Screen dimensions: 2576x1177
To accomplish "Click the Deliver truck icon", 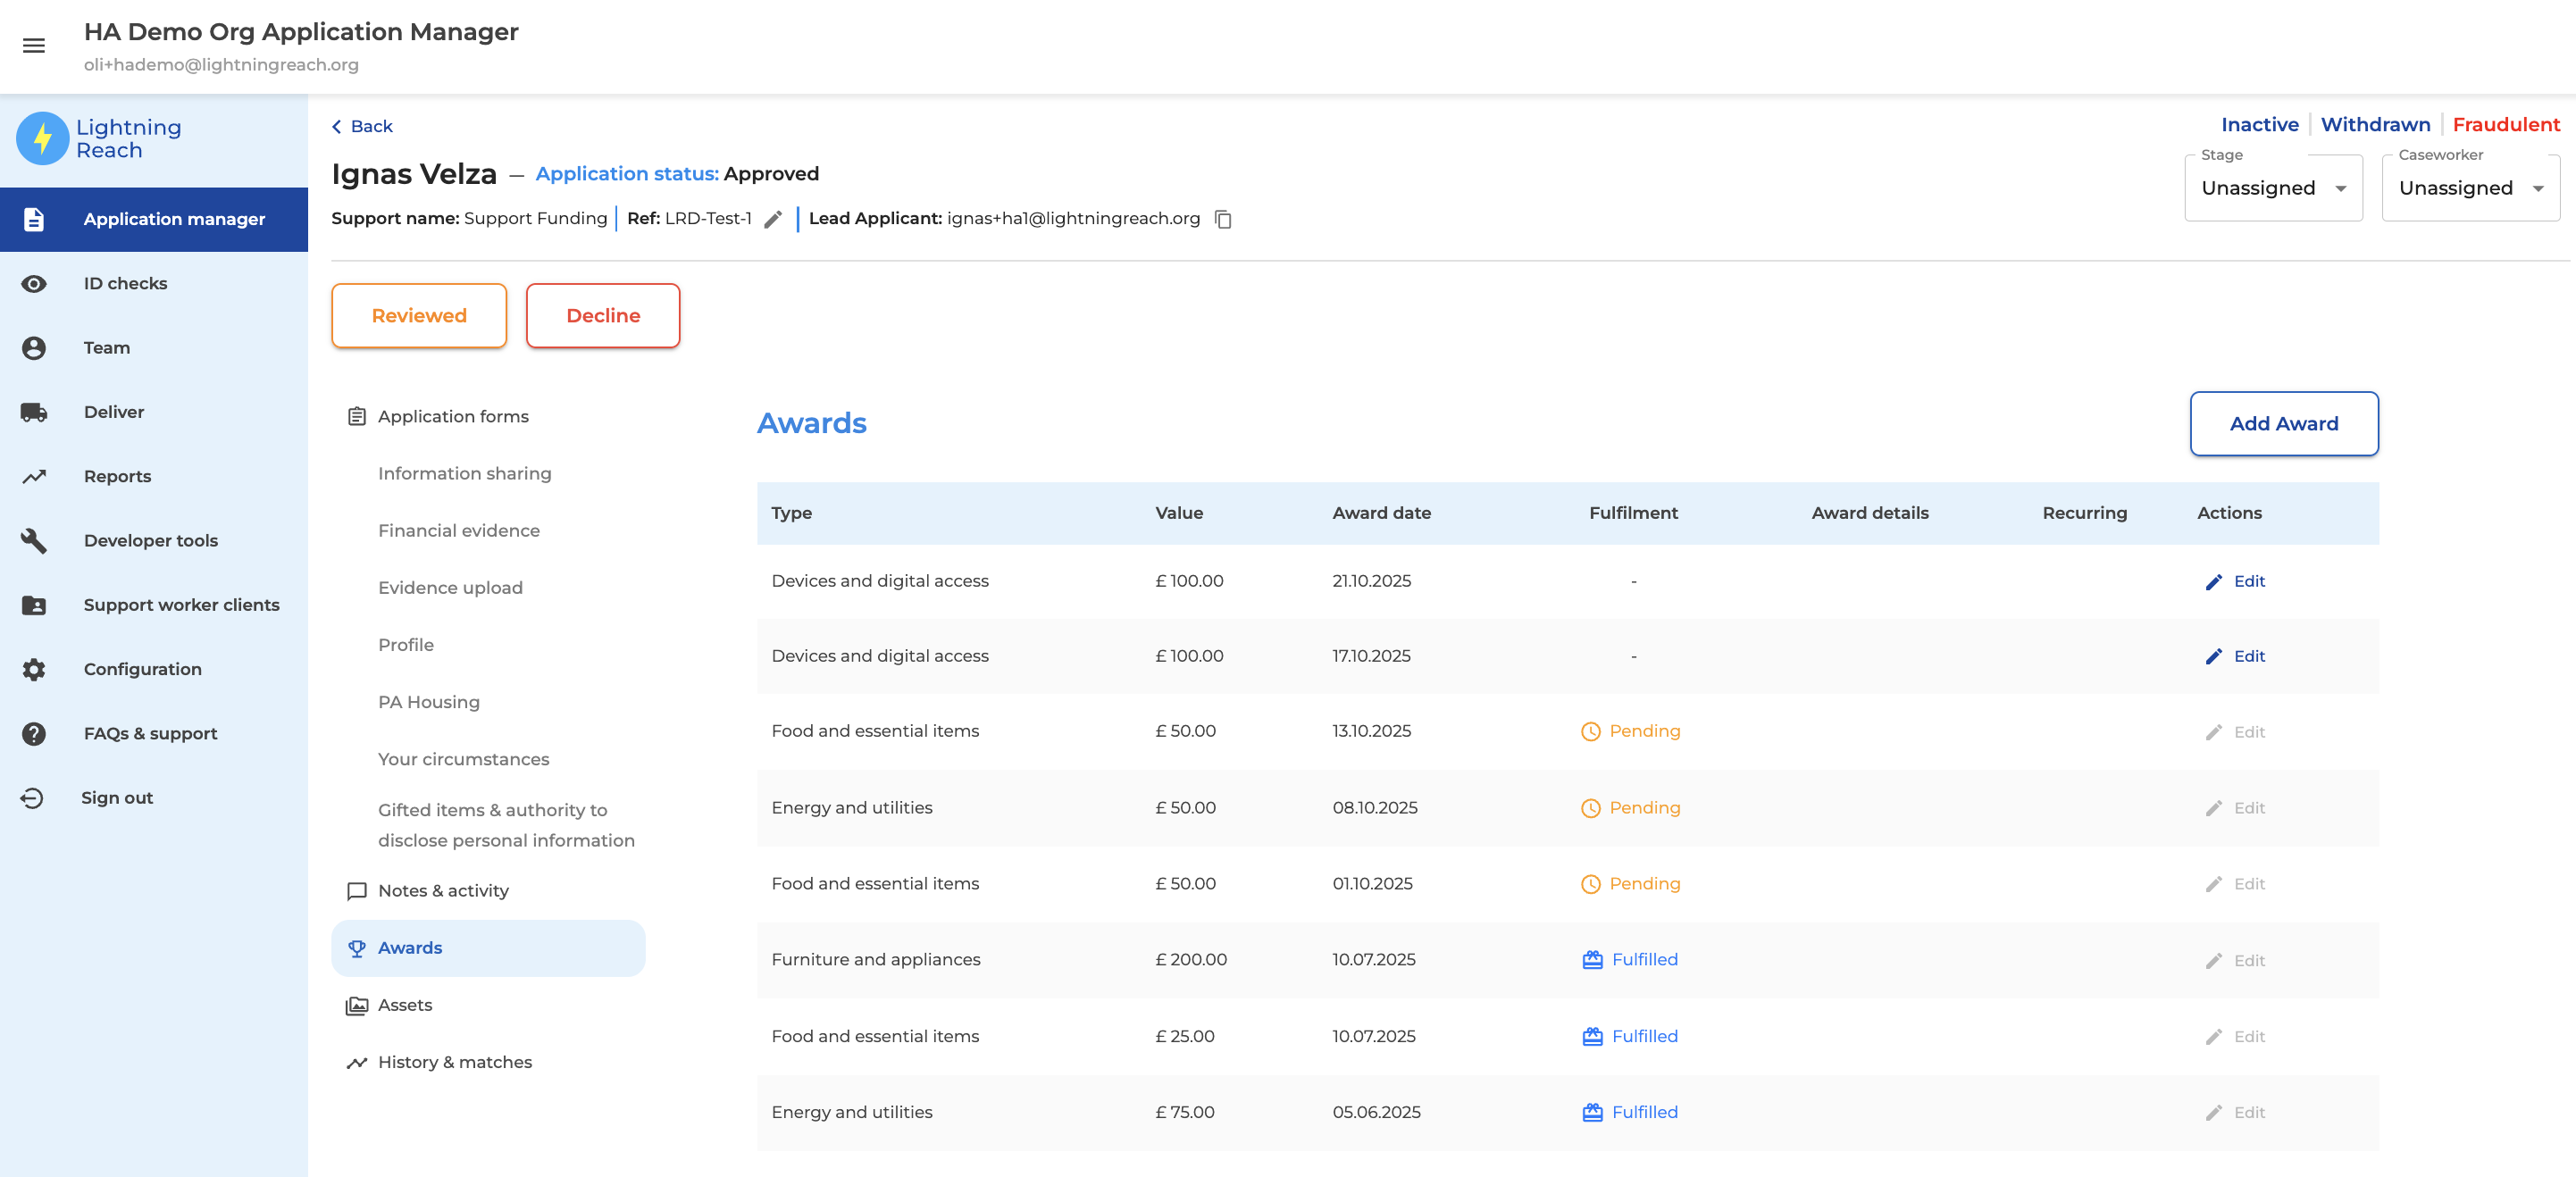I will pos(34,412).
